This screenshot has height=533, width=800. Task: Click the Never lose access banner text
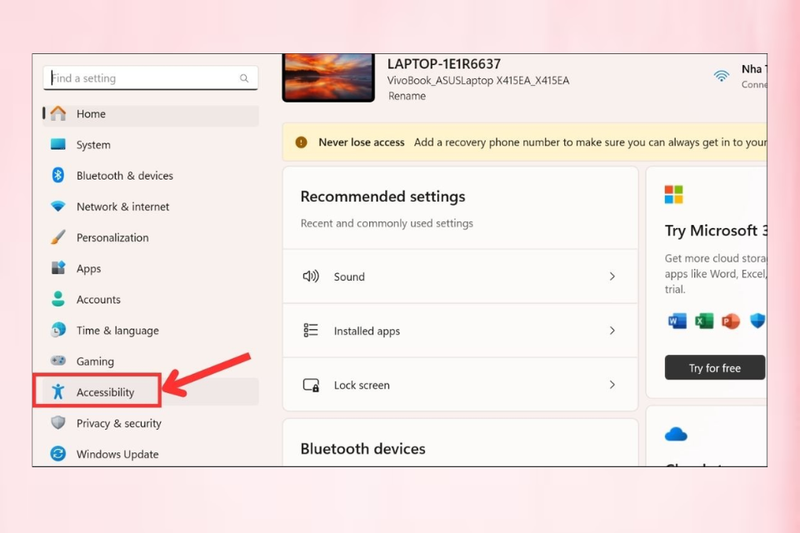tap(361, 142)
